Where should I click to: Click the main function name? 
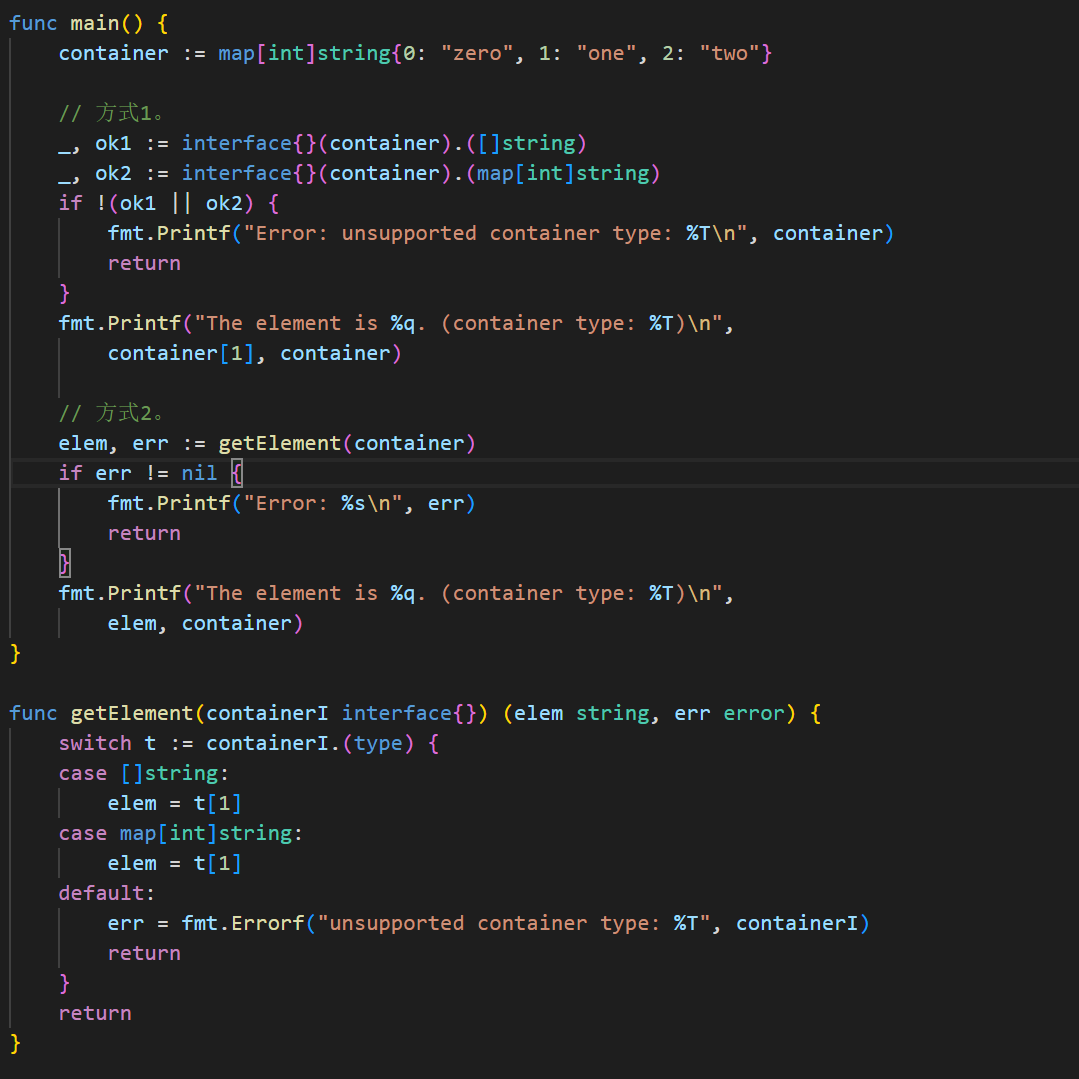(95, 23)
